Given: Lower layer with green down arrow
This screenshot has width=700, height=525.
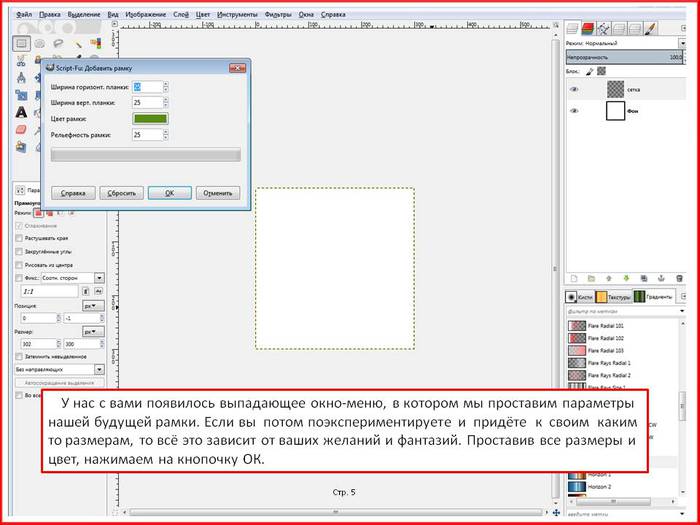Looking at the screenshot, I should point(626,279).
